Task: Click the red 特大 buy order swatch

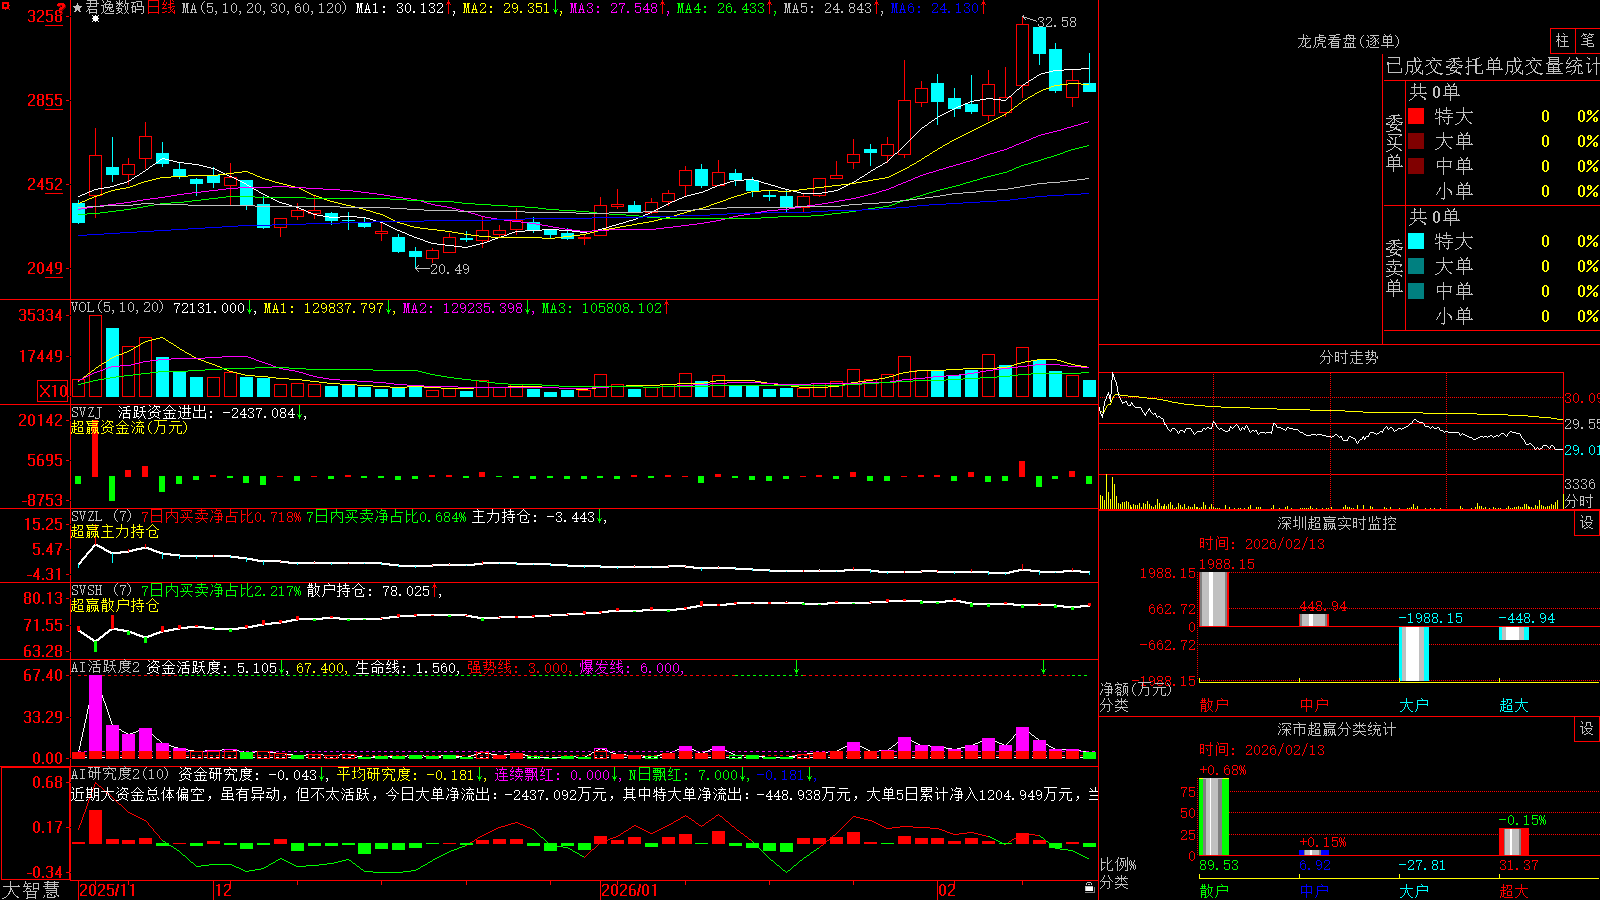Action: (x=1416, y=116)
